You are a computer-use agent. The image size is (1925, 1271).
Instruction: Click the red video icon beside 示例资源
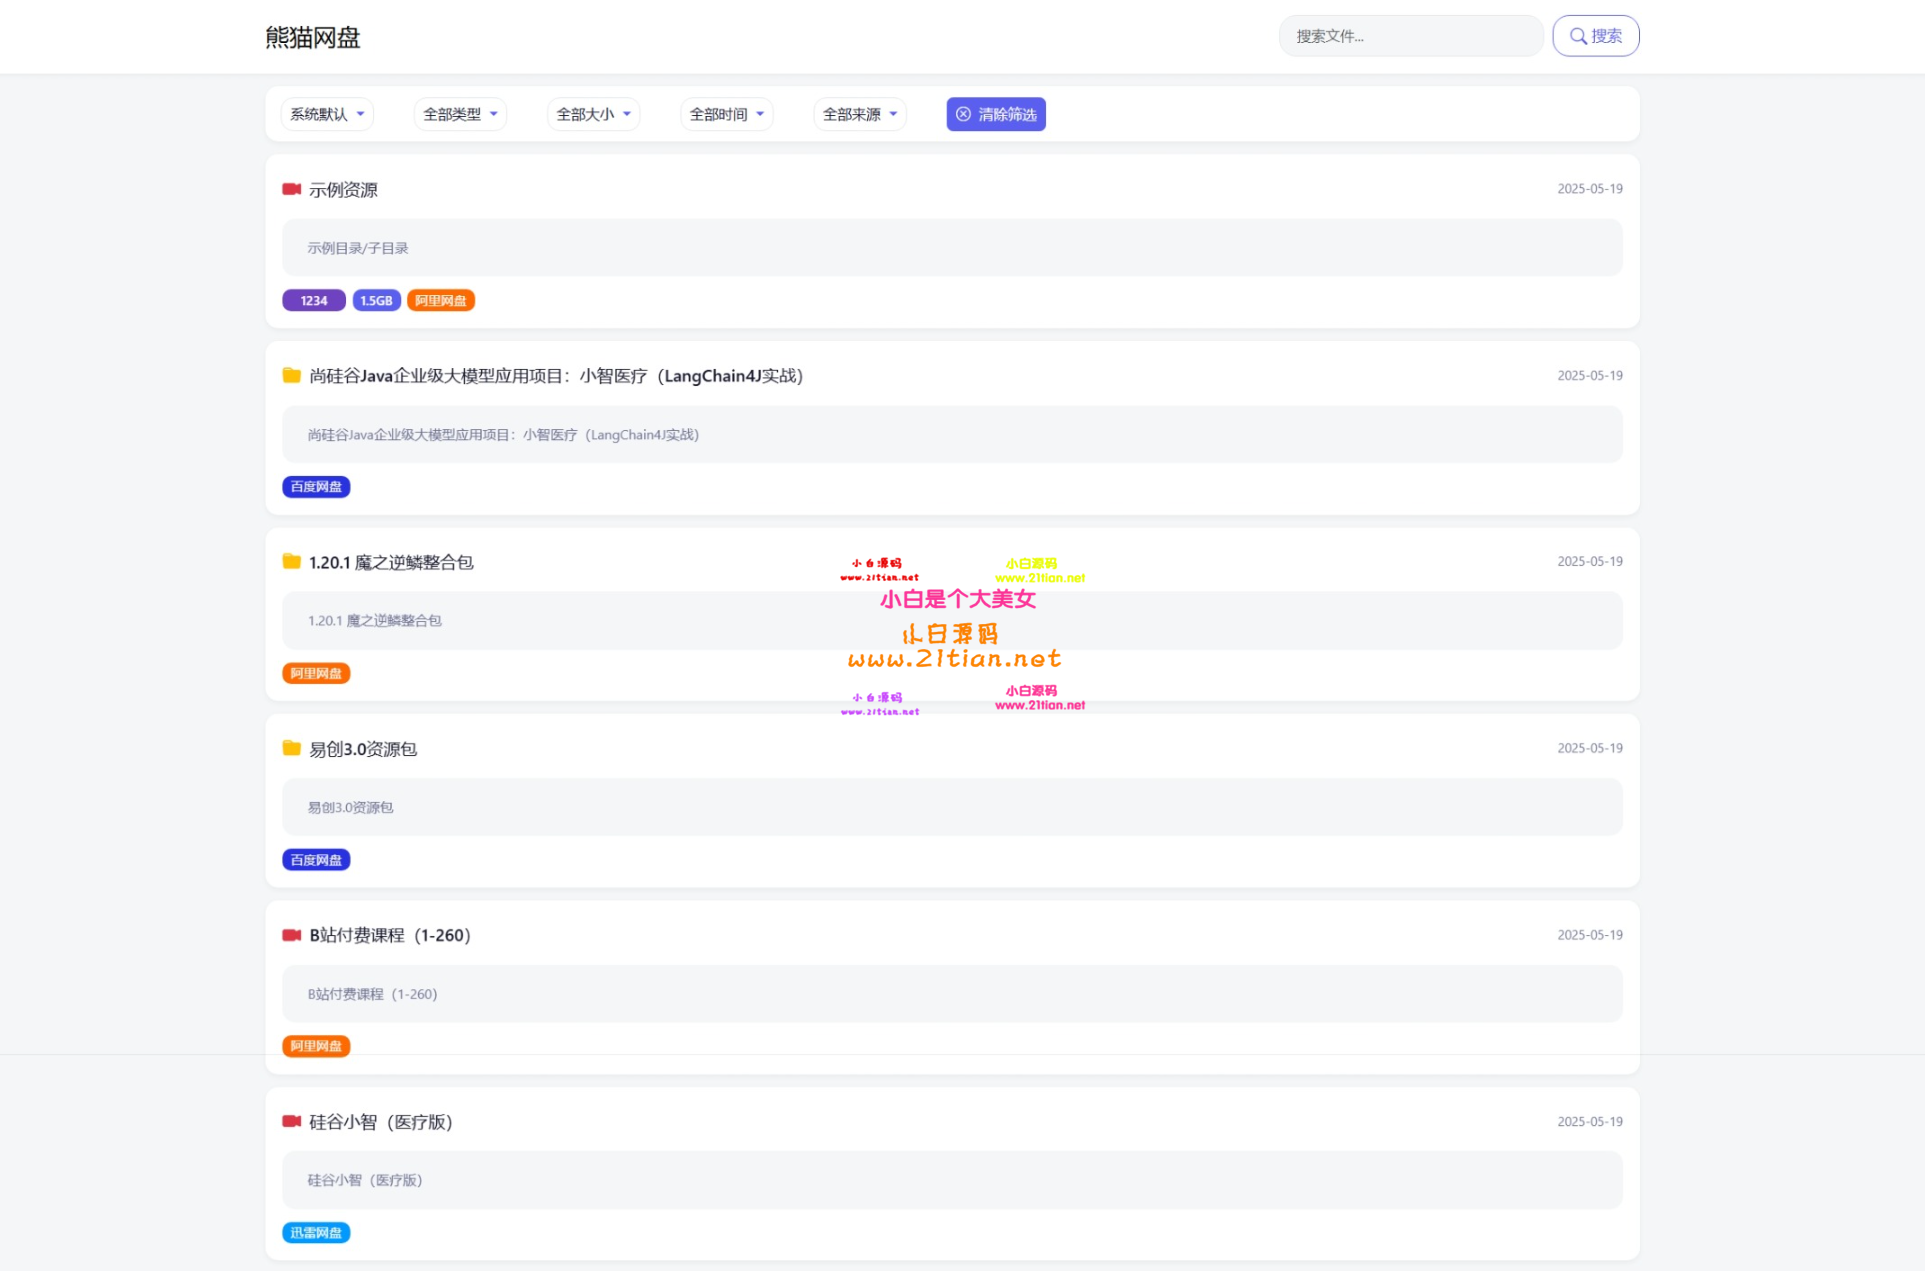click(291, 189)
